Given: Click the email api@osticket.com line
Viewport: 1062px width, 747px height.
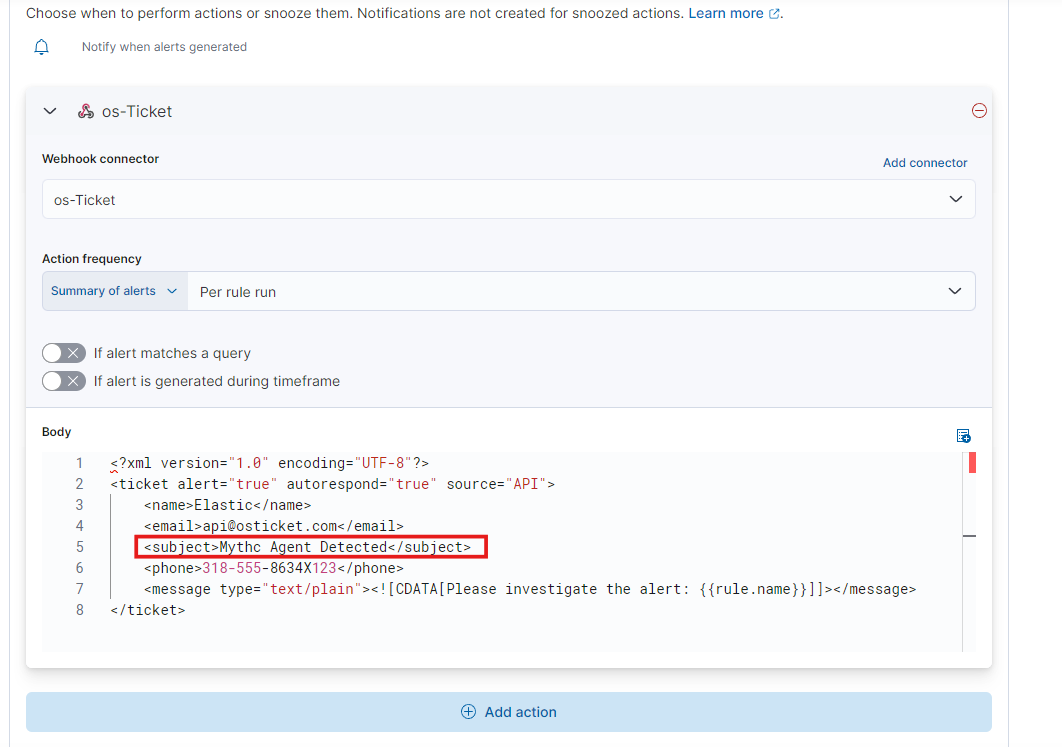Looking at the screenshot, I should (x=274, y=526).
